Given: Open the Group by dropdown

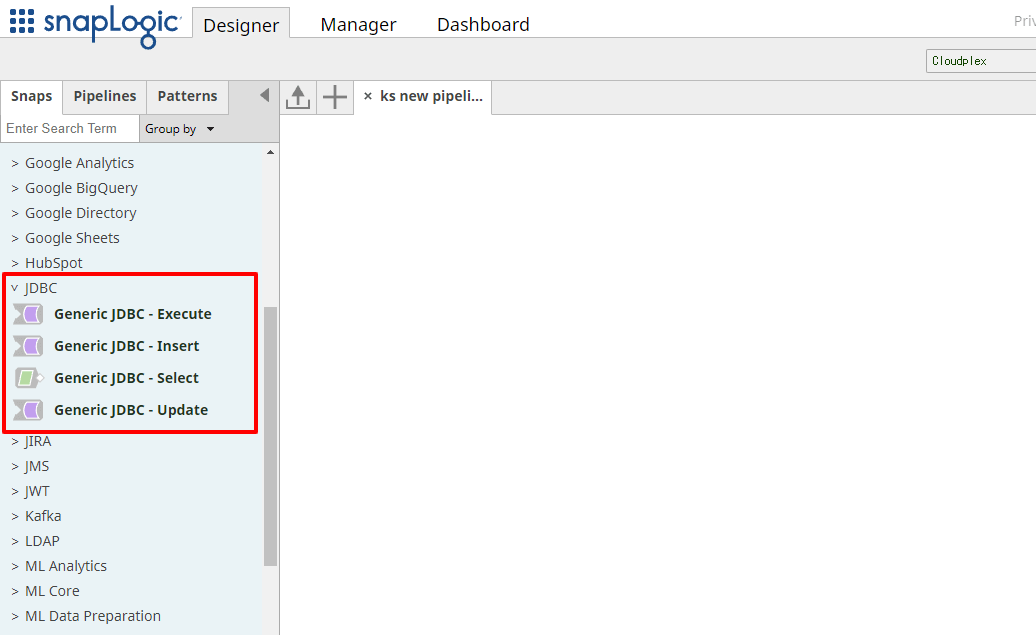Looking at the screenshot, I should pyautogui.click(x=180, y=129).
